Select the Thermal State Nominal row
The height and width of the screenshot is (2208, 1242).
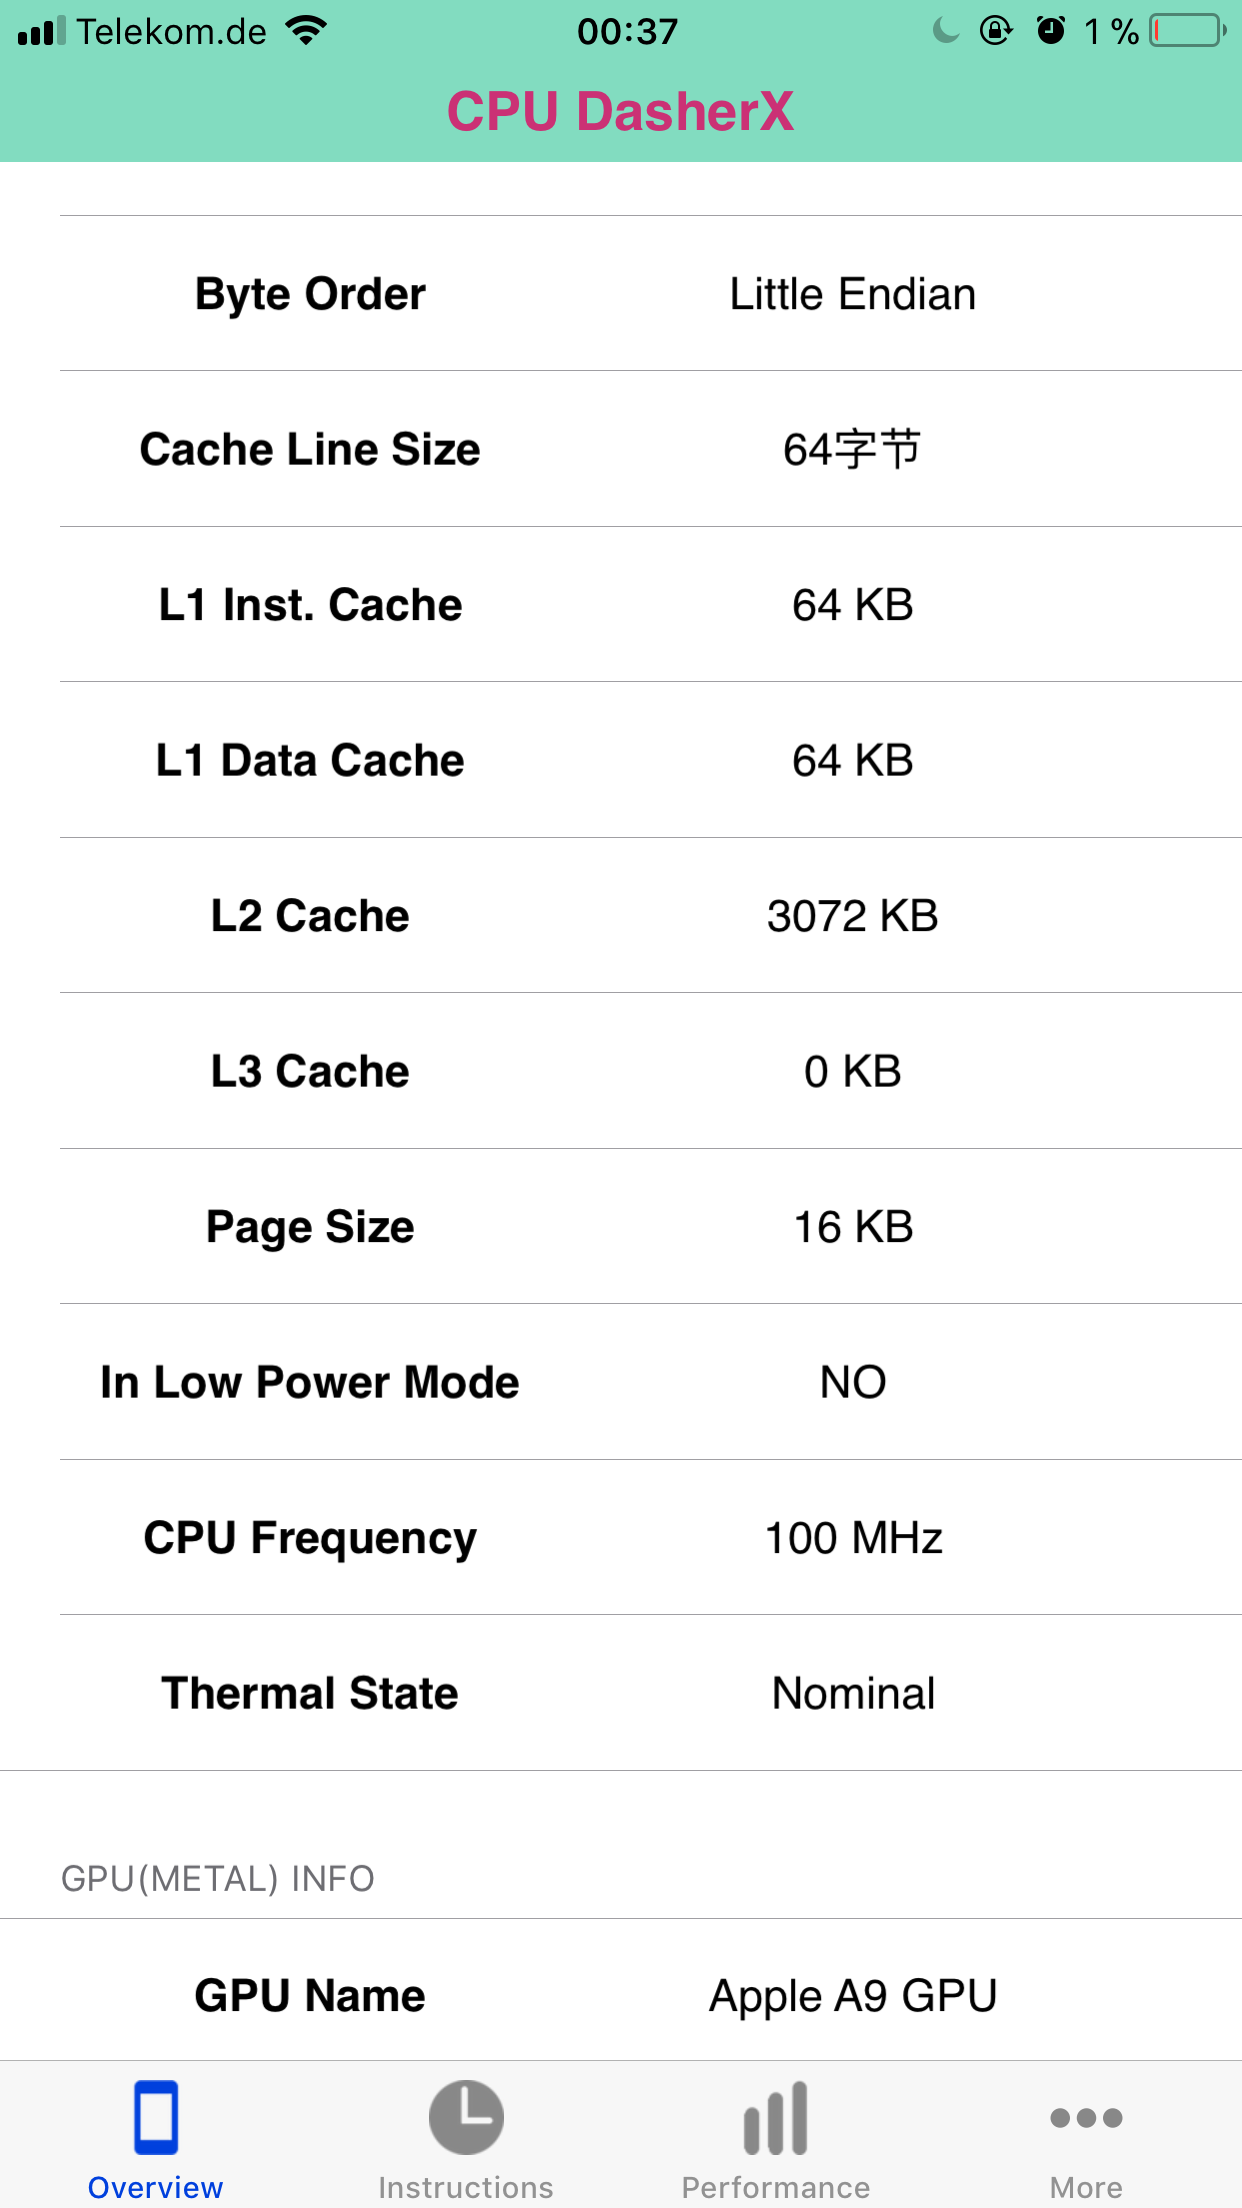coord(651,1692)
